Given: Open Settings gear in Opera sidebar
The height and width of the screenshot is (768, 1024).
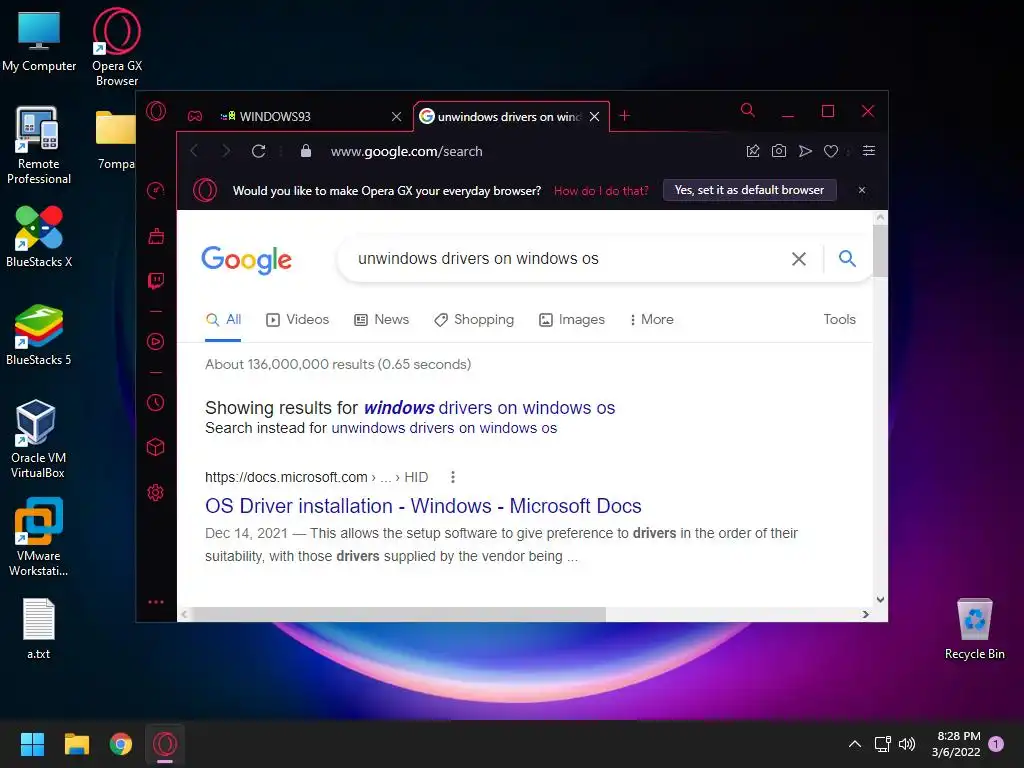Looking at the screenshot, I should click(155, 492).
